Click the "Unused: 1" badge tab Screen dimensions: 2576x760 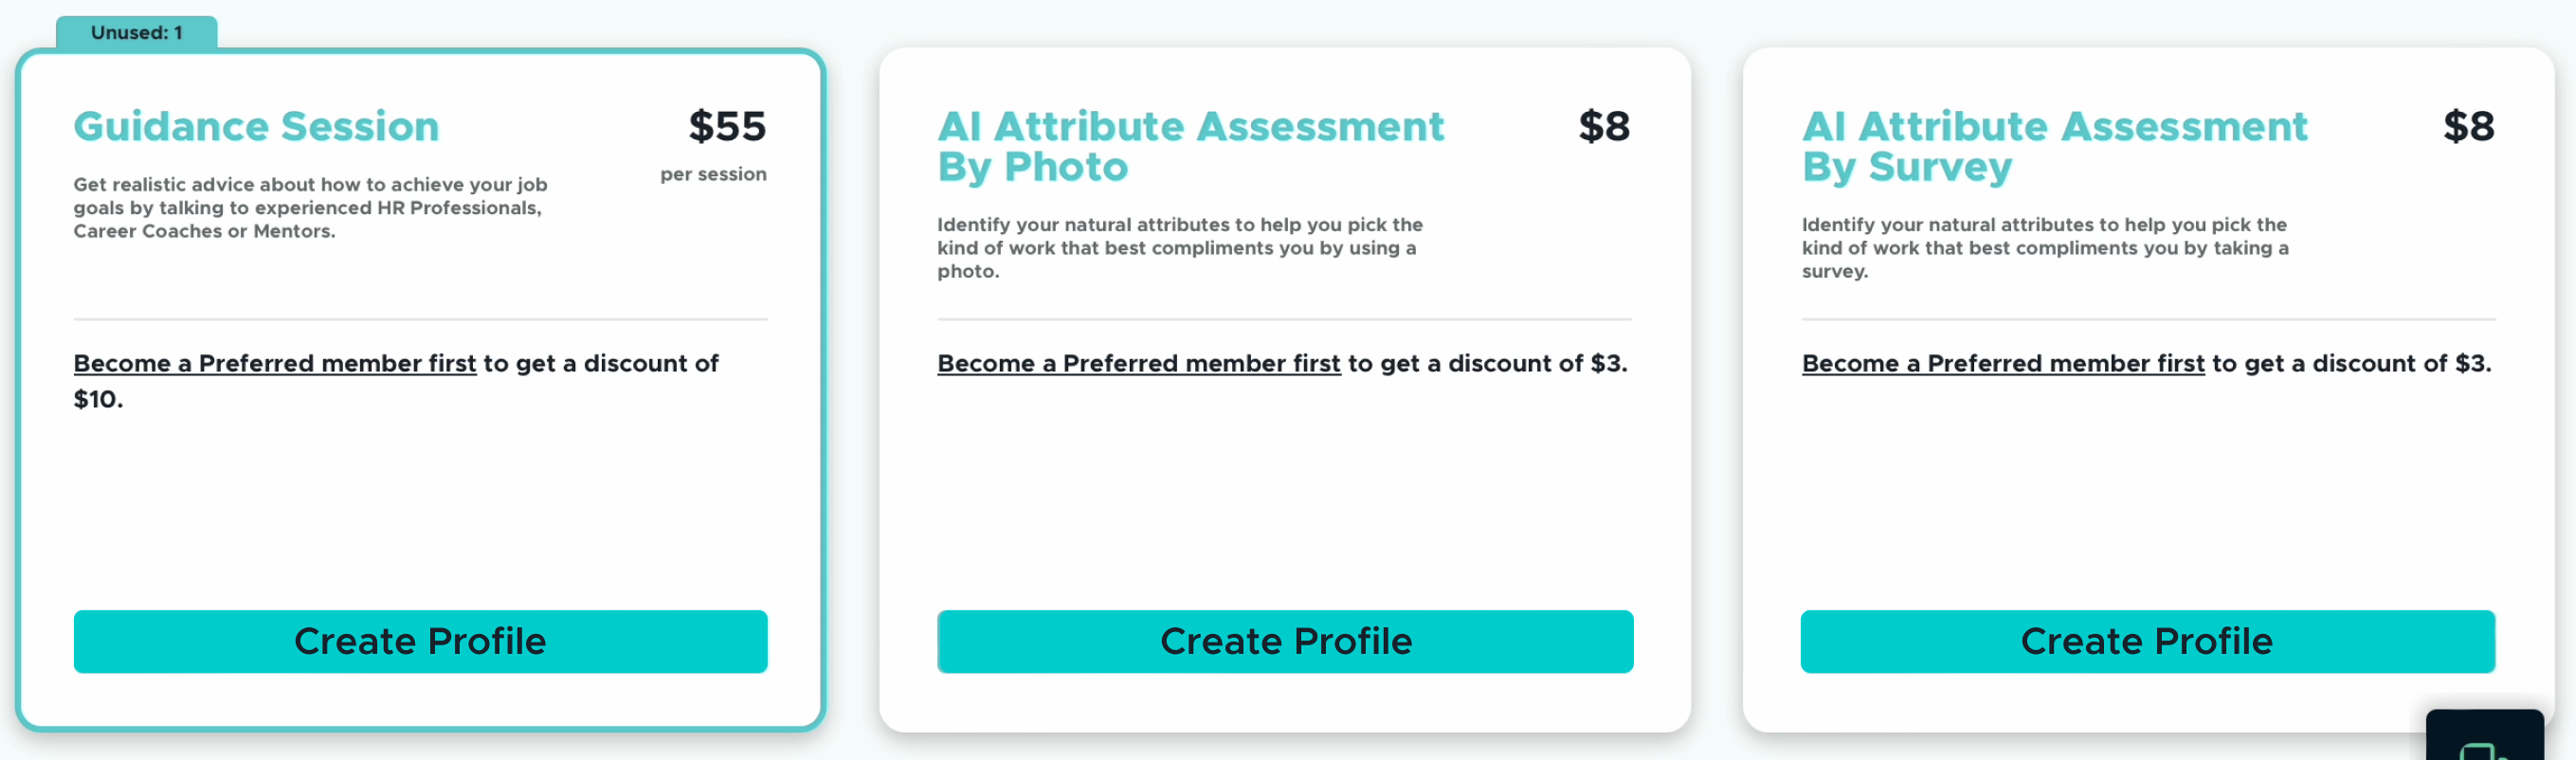137,33
